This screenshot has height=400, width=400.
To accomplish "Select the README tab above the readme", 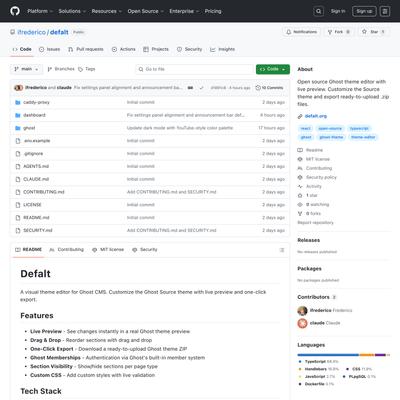I will (x=29, y=250).
